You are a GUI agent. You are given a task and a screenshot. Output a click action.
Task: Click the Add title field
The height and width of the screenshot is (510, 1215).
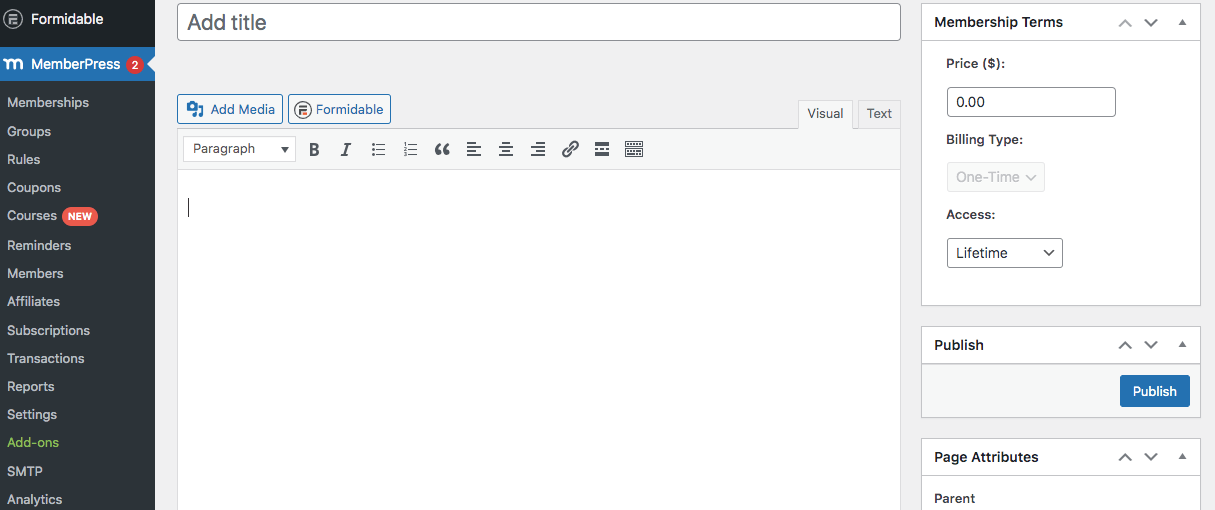(x=539, y=22)
